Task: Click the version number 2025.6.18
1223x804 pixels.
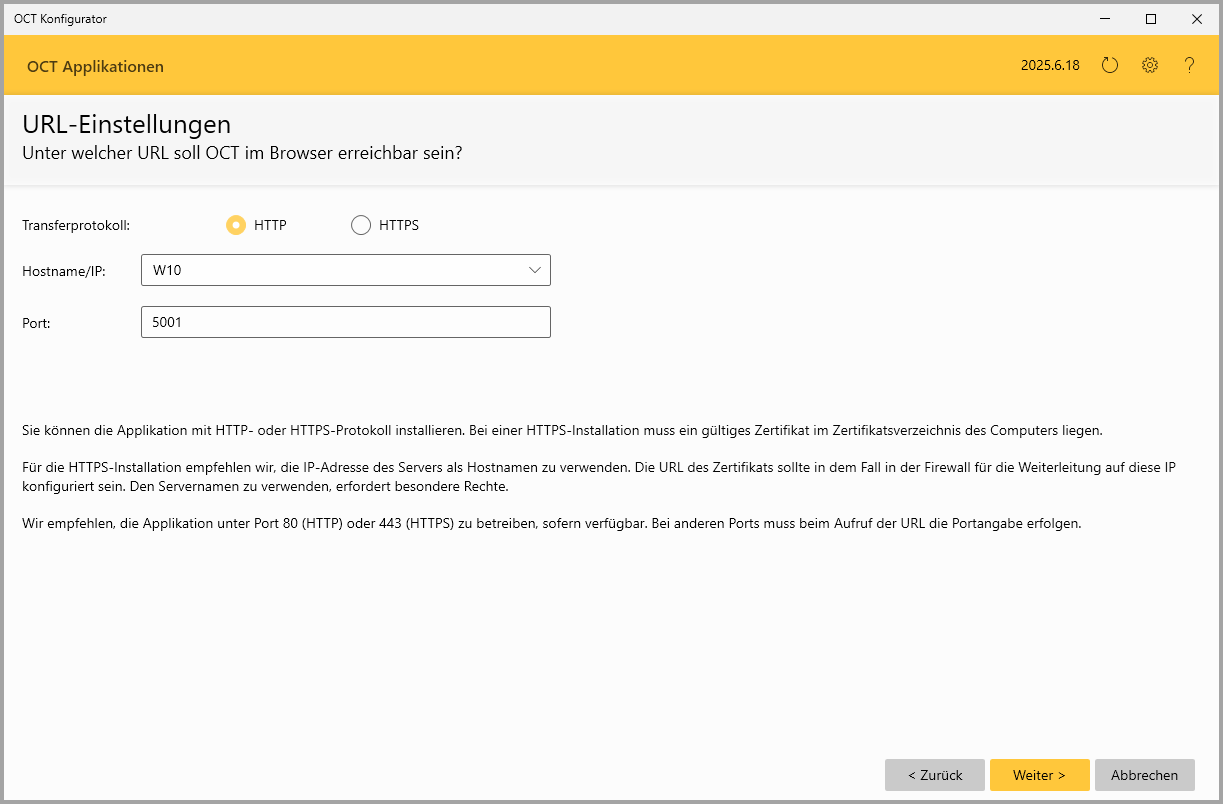Action: coord(1050,66)
